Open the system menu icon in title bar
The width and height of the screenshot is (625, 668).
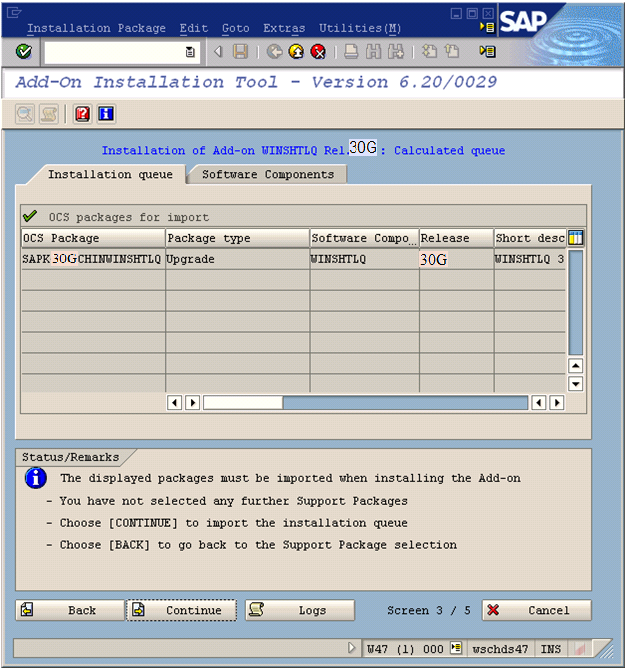pyautogui.click(x=14, y=13)
